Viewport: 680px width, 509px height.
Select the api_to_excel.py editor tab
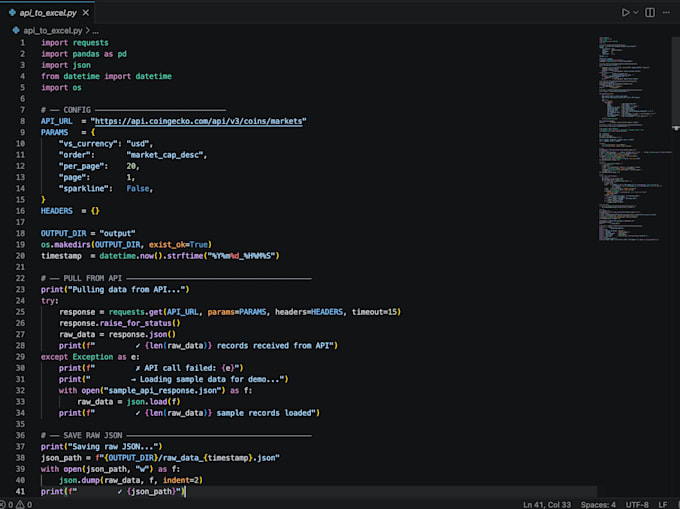(49, 13)
